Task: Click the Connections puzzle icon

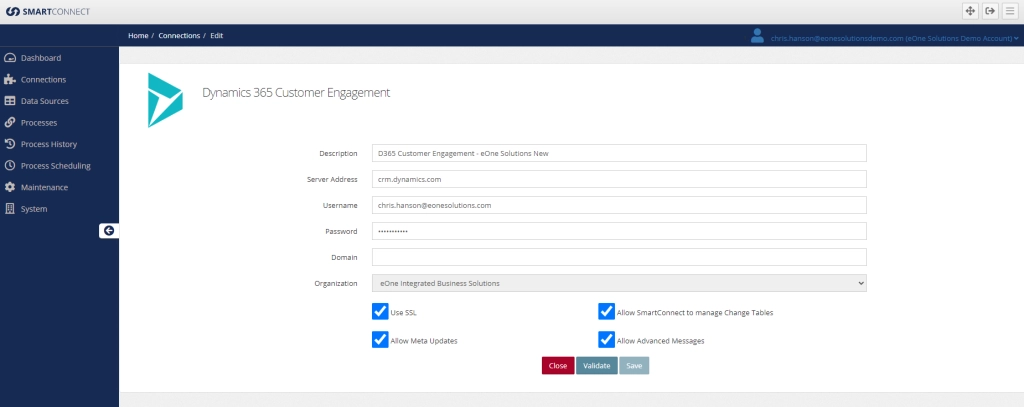Action: click(9, 80)
